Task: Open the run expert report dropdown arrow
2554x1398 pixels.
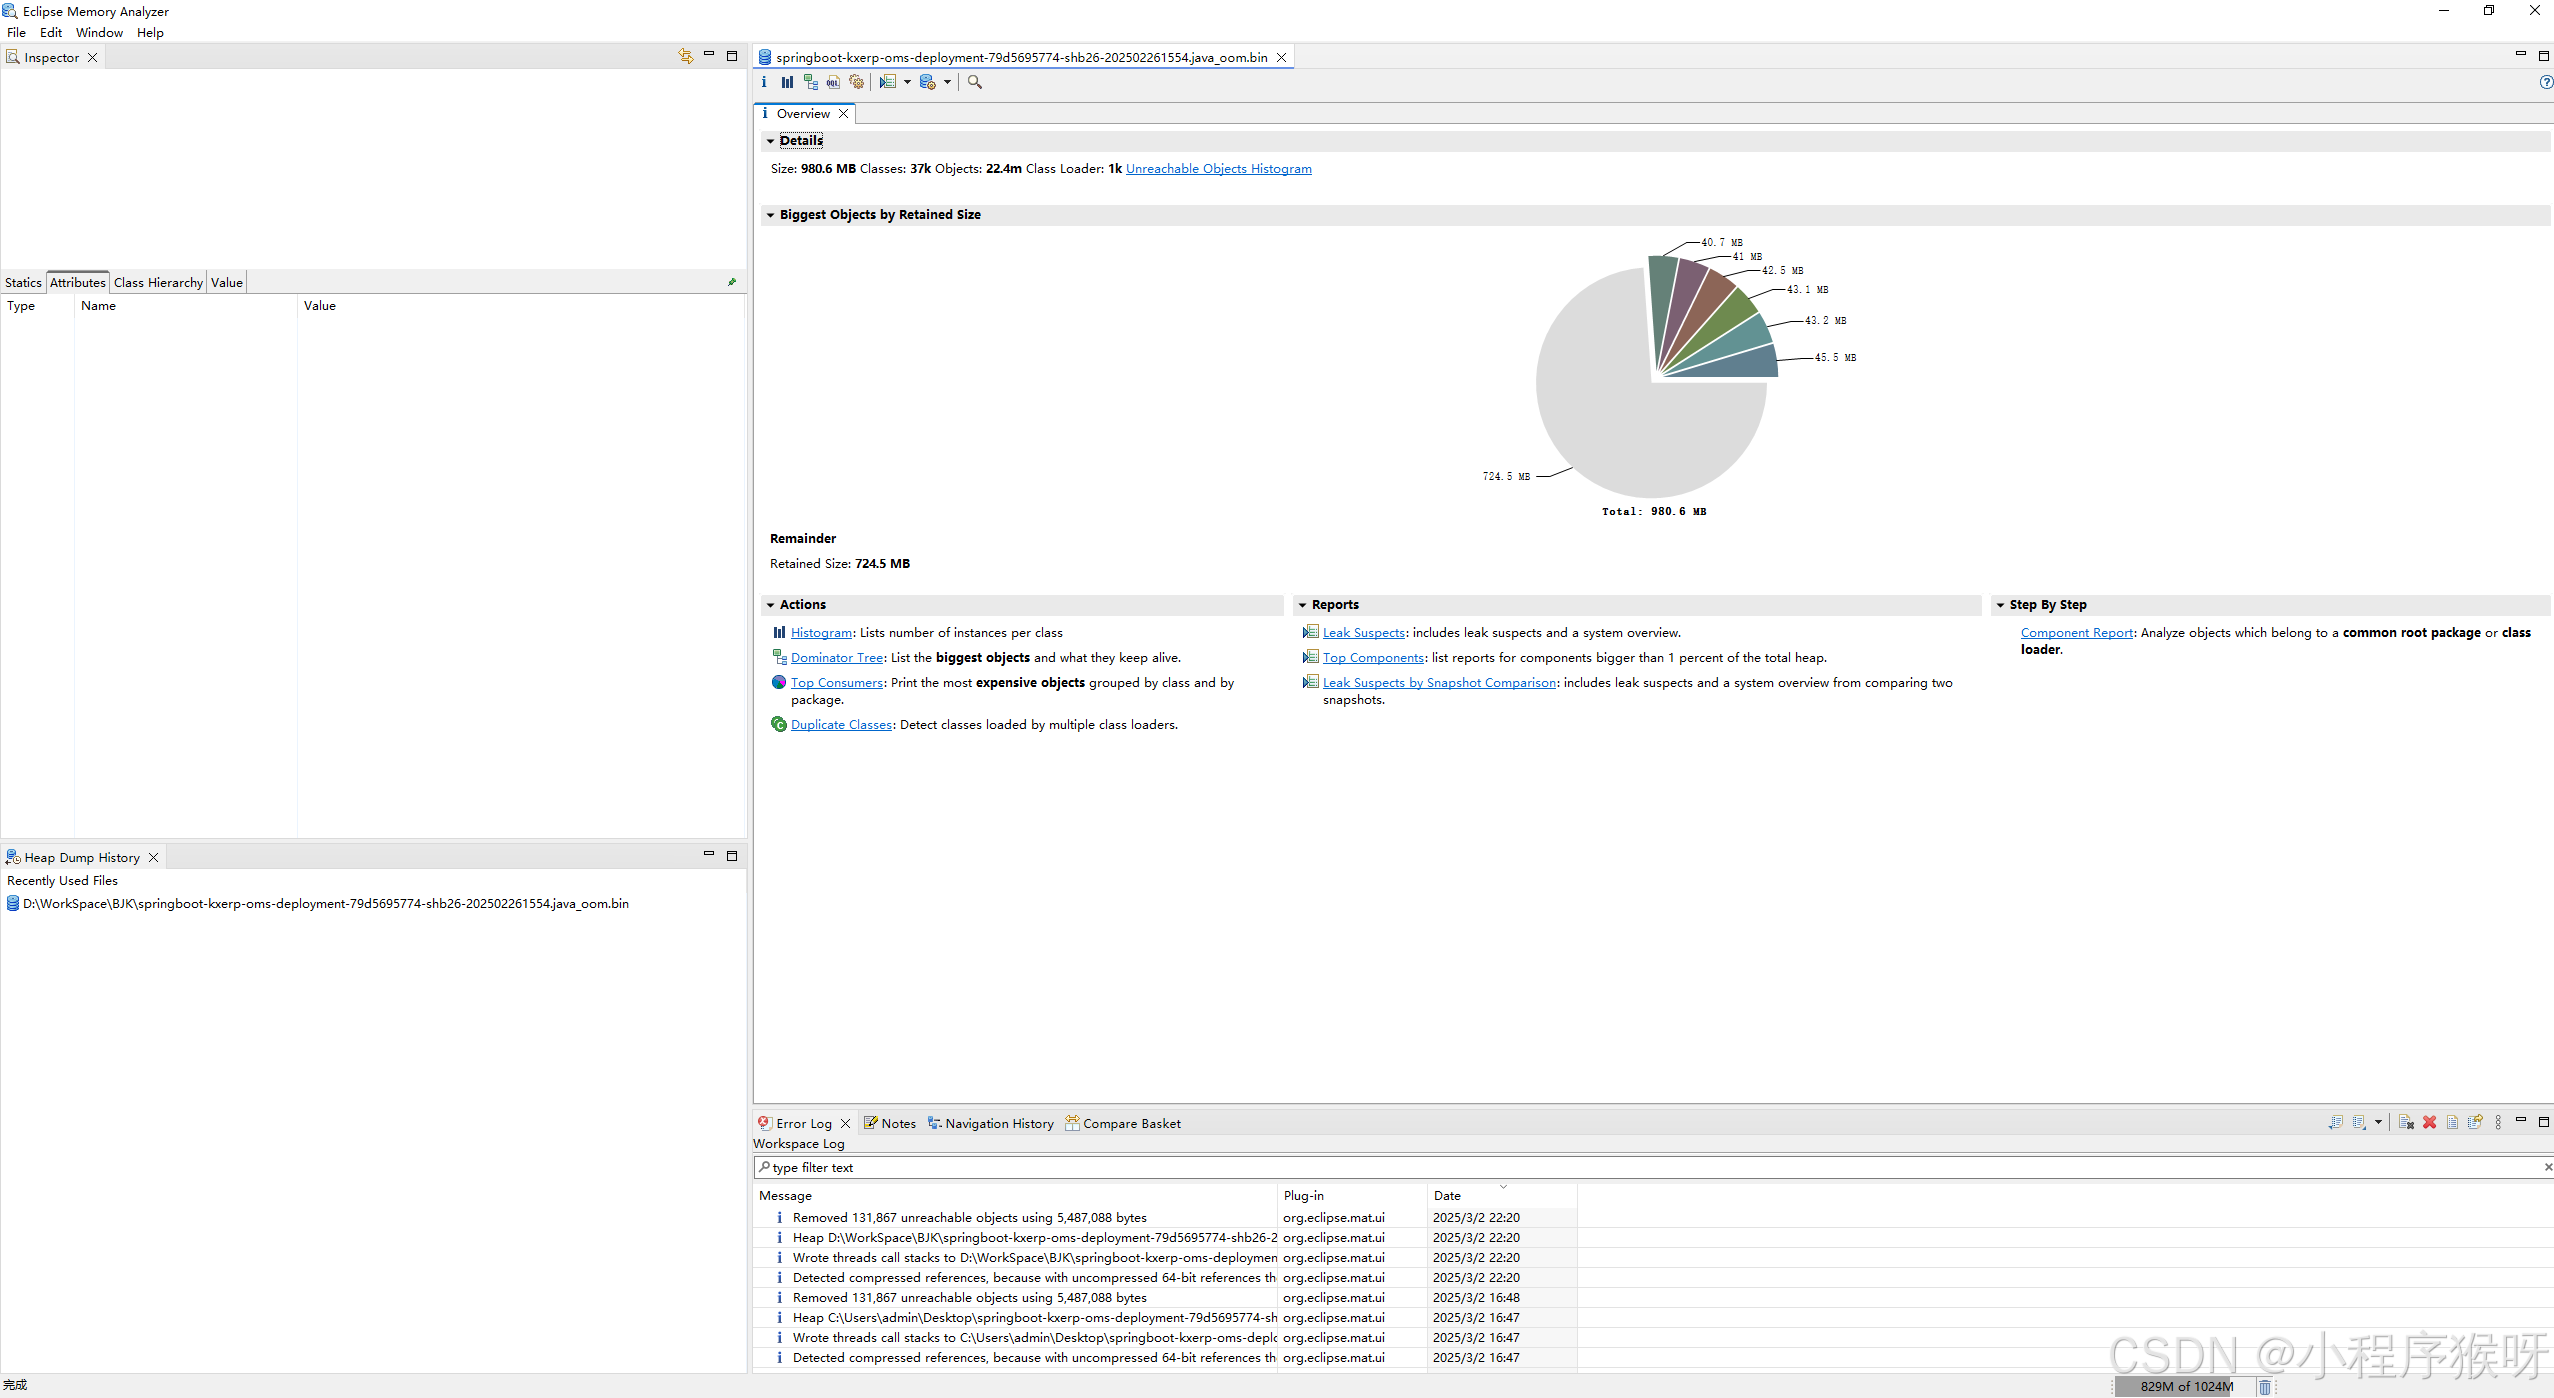Action: point(907,82)
